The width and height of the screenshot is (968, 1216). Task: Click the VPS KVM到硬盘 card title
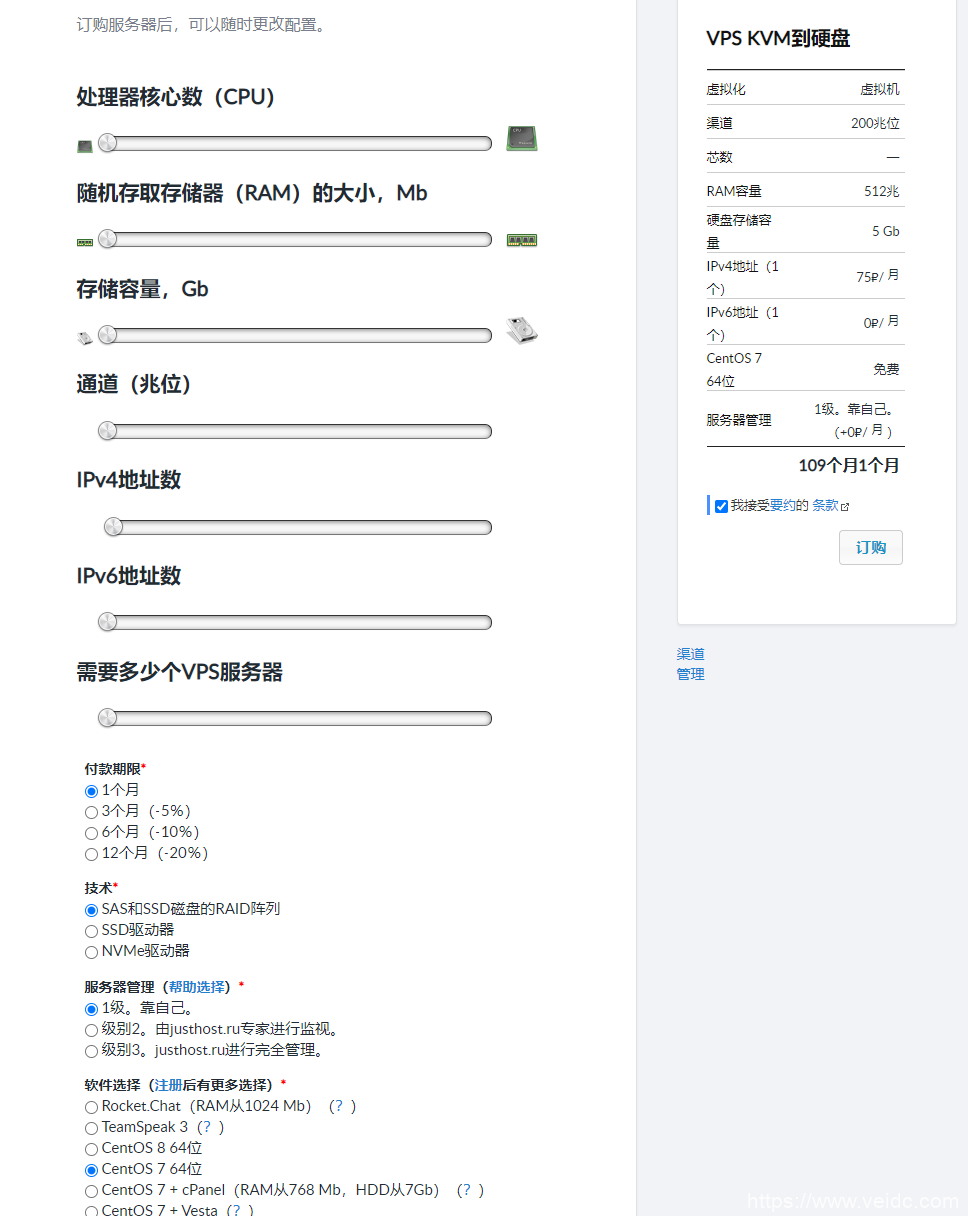(x=778, y=39)
